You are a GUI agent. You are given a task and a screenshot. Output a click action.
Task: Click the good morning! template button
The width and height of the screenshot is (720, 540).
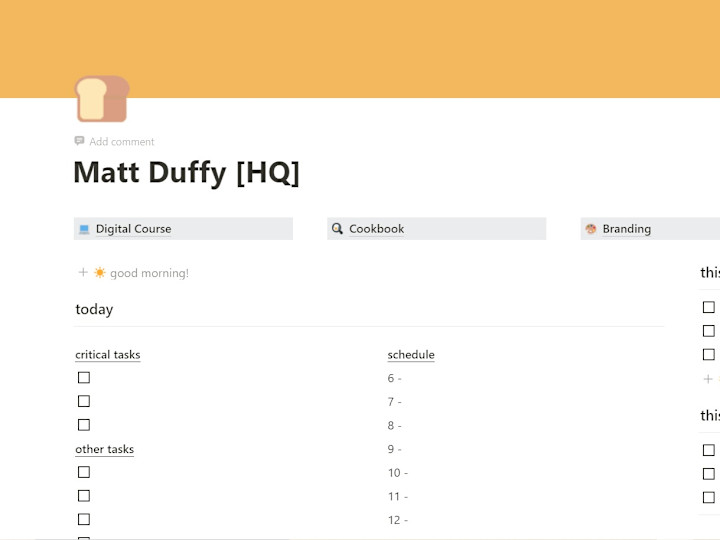[149, 273]
